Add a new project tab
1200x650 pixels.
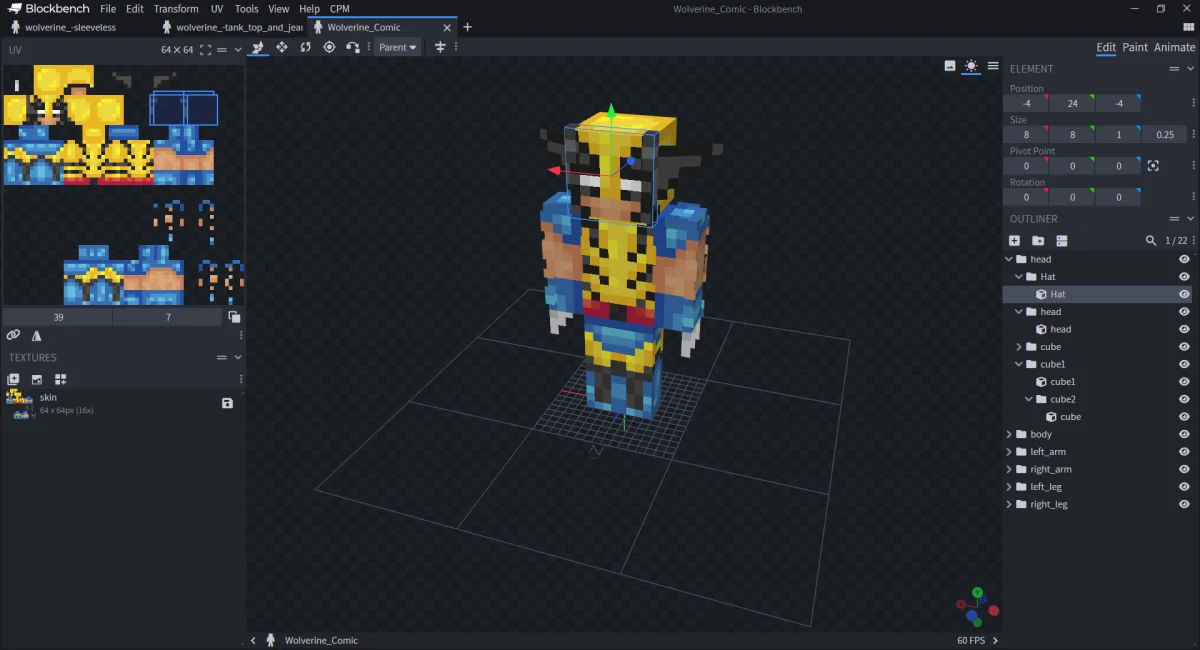click(x=467, y=27)
